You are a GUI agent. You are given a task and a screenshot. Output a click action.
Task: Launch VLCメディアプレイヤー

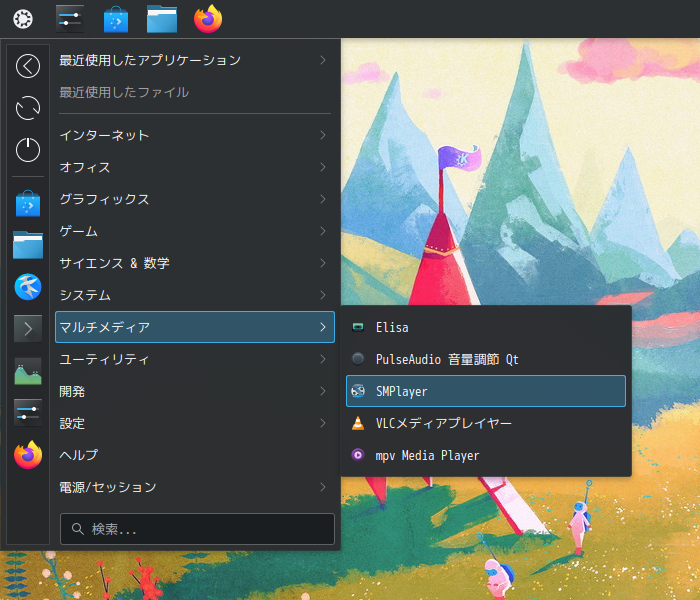tap(486, 423)
